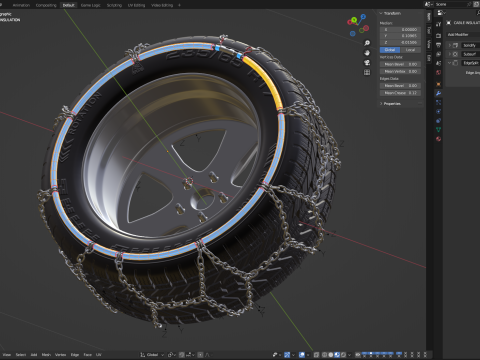Click the Median Z value field
Image resolution: width=480 pixels, height=360 pixels.
click(x=400, y=42)
